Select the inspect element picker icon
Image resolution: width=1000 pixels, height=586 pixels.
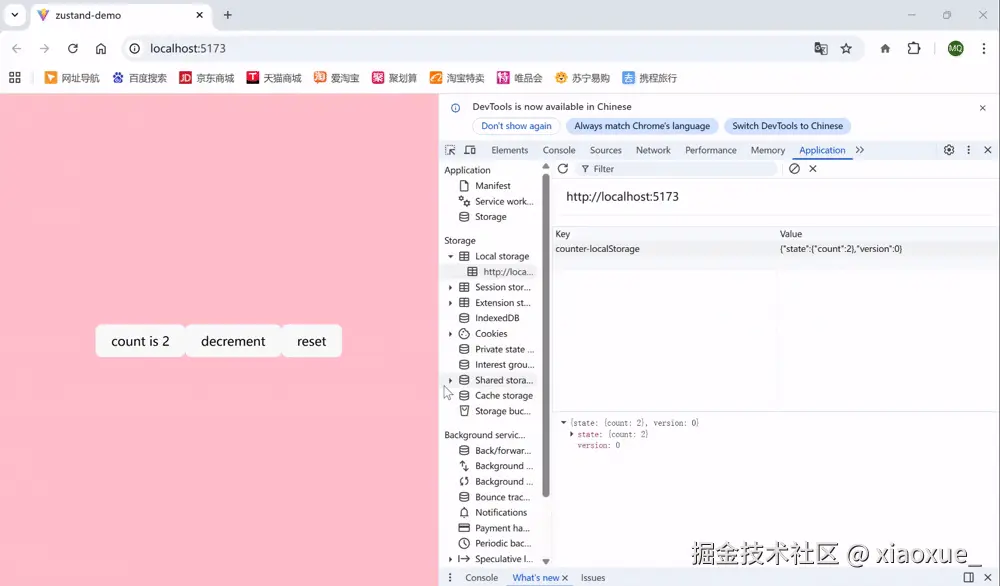(x=452, y=149)
